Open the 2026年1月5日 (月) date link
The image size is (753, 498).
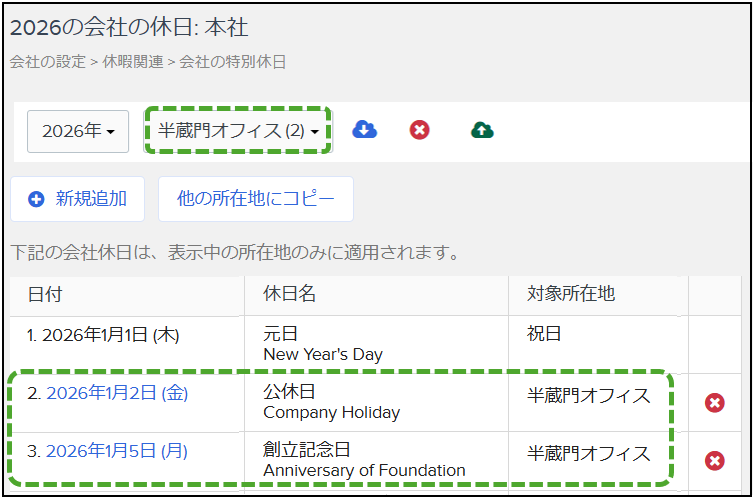pos(117,452)
